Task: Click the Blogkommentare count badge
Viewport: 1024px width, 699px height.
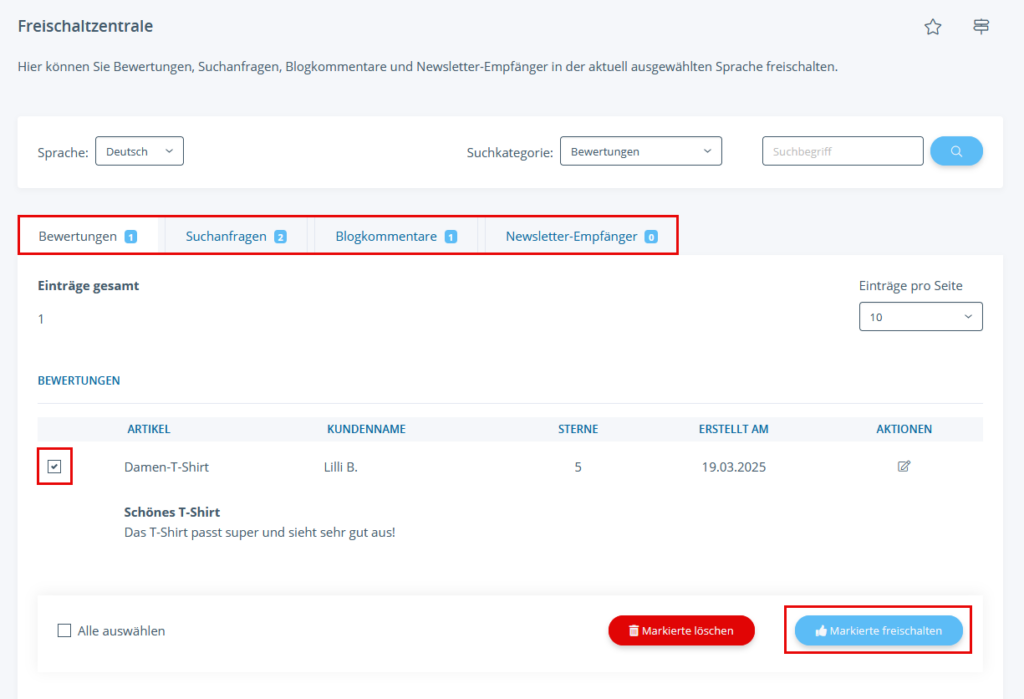Action: 451,237
